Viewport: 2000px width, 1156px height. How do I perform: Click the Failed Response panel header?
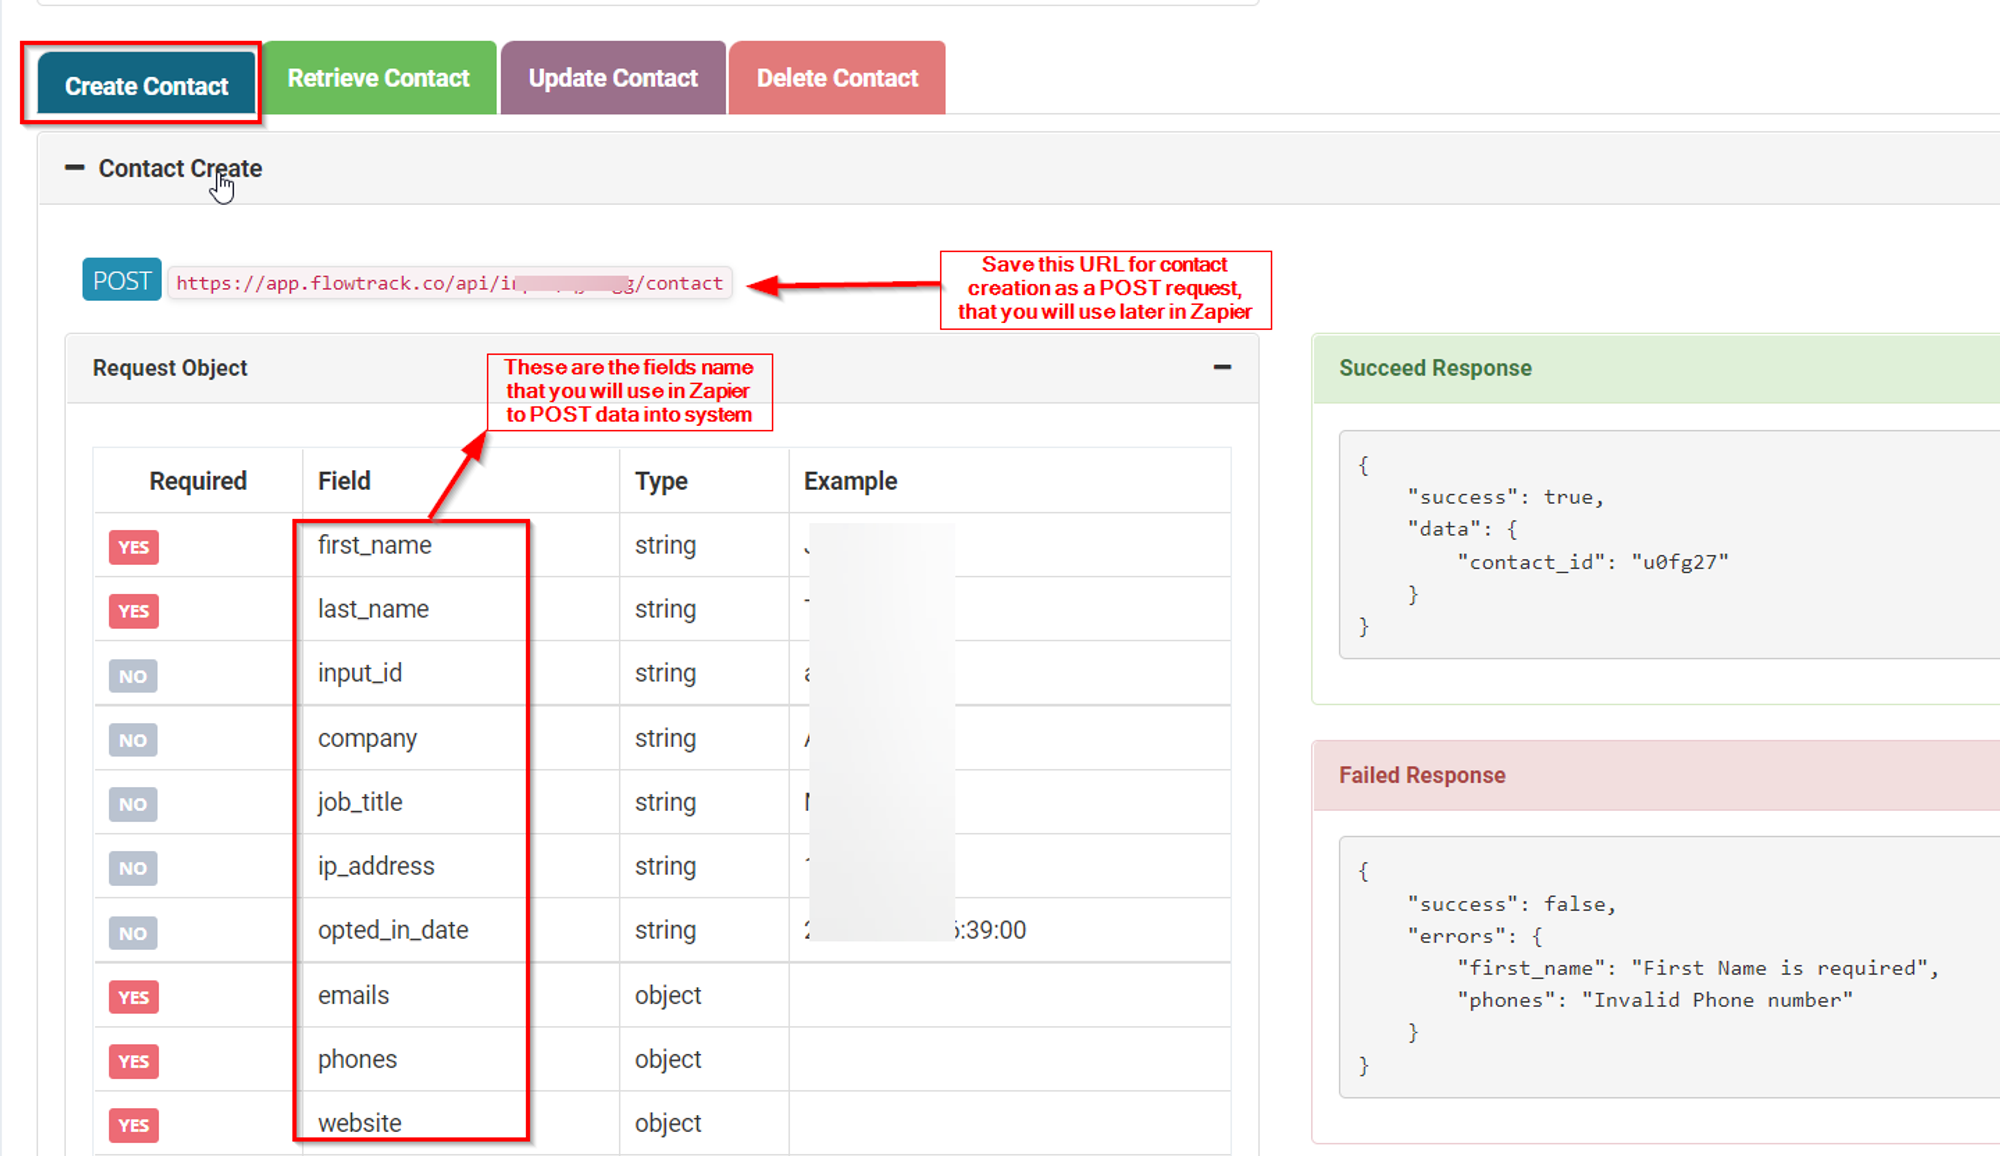click(1421, 775)
